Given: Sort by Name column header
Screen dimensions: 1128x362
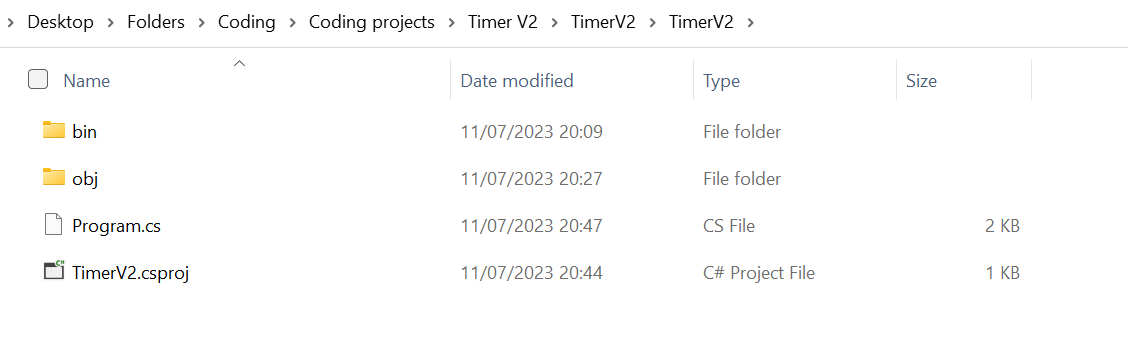Looking at the screenshot, I should point(86,81).
